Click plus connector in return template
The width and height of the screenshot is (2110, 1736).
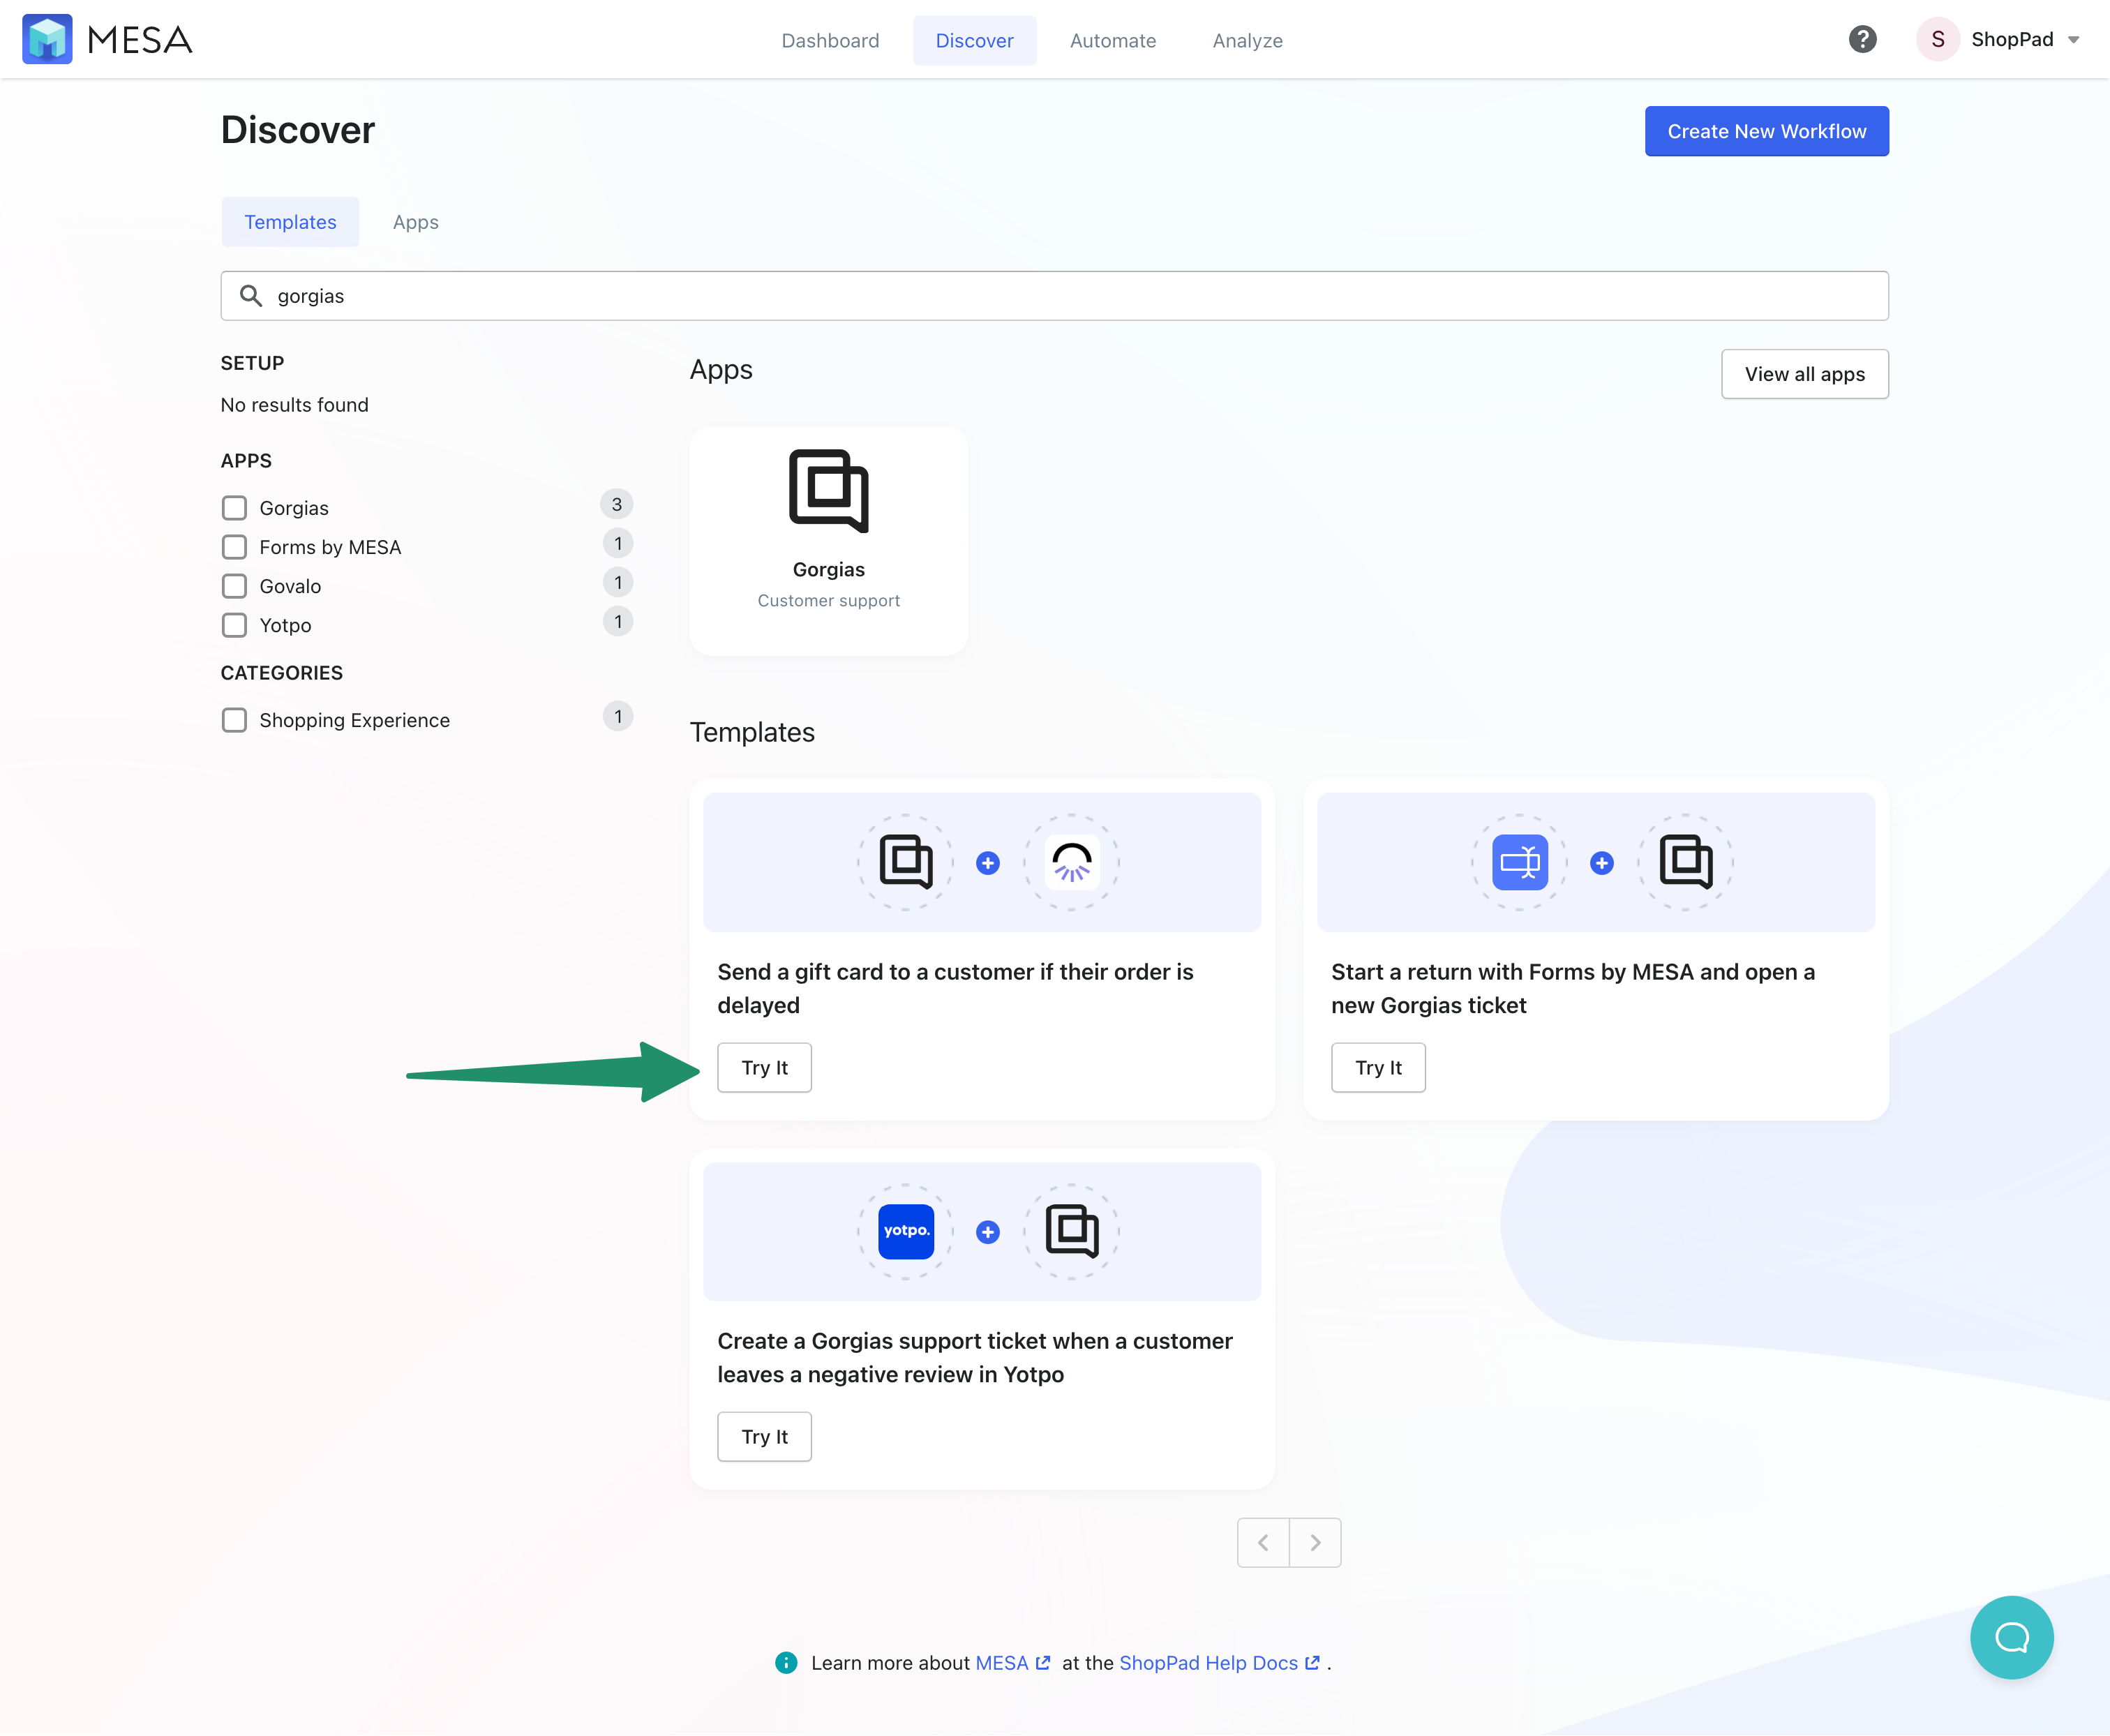[x=1602, y=863]
